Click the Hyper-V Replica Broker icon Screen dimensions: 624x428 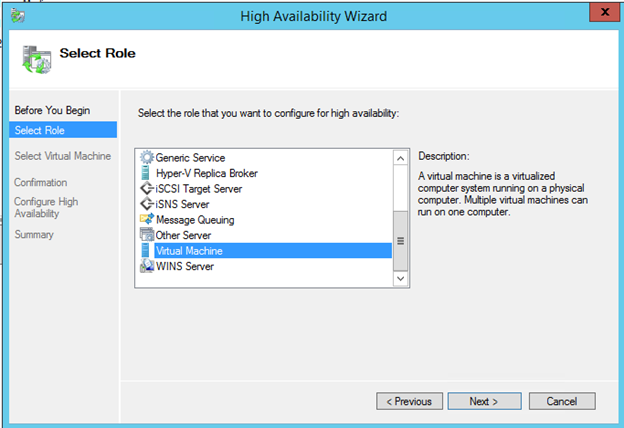(x=148, y=173)
